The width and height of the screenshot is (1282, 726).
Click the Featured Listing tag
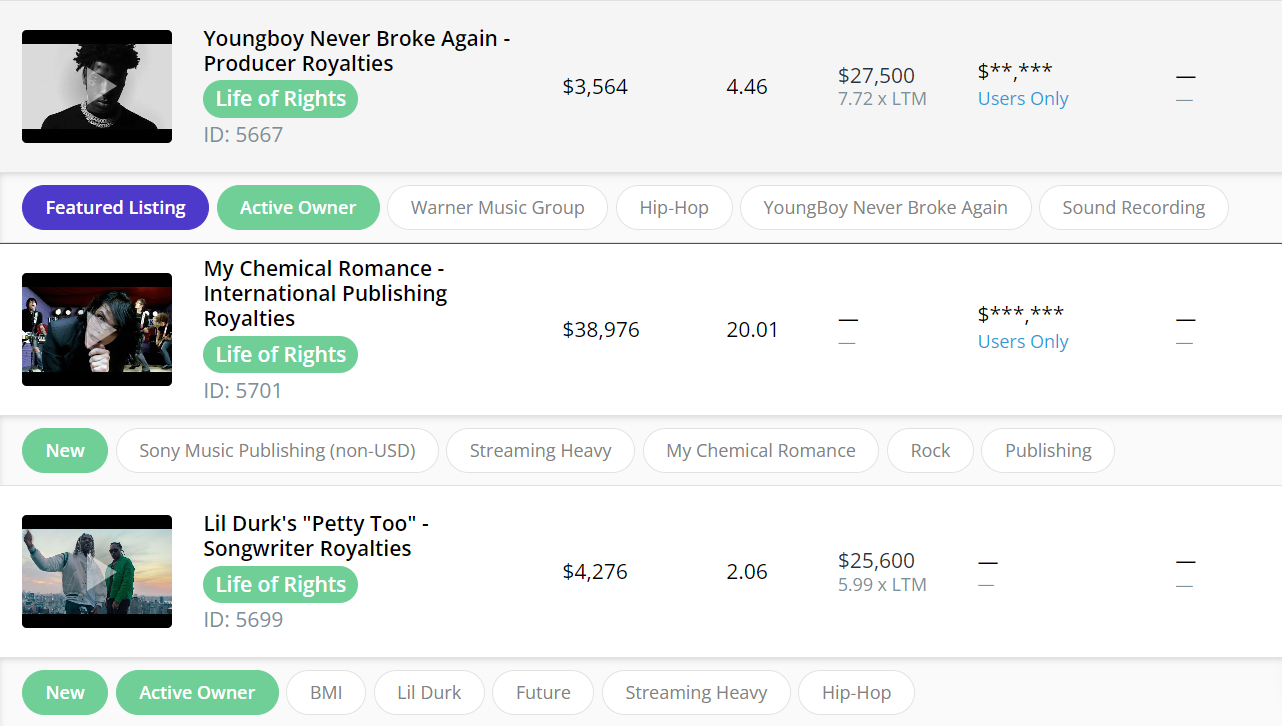(x=115, y=208)
